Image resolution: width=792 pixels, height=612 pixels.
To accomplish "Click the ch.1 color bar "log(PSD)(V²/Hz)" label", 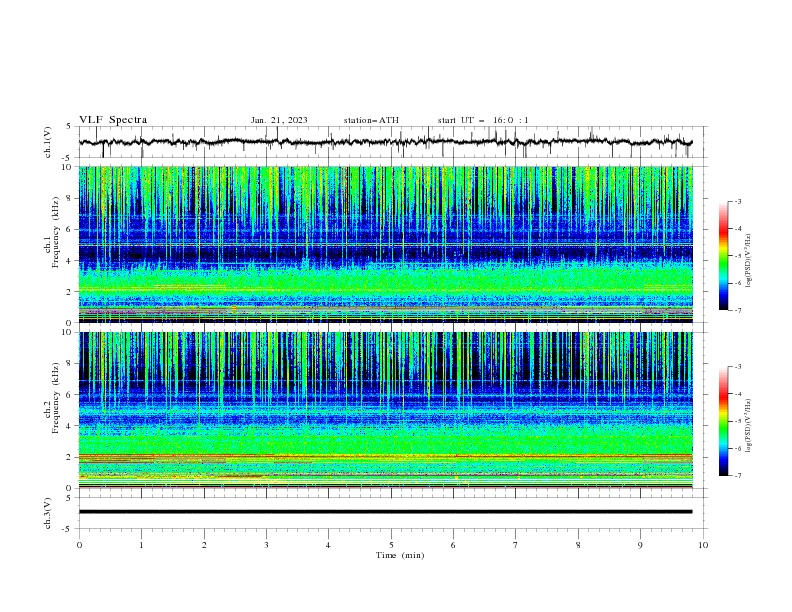I will pos(749,261).
